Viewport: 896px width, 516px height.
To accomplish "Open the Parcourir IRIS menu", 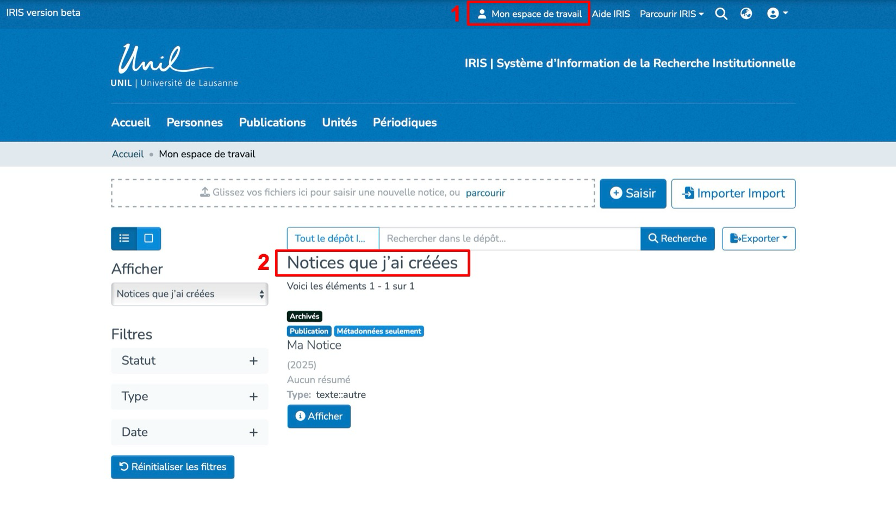I will pyautogui.click(x=671, y=14).
